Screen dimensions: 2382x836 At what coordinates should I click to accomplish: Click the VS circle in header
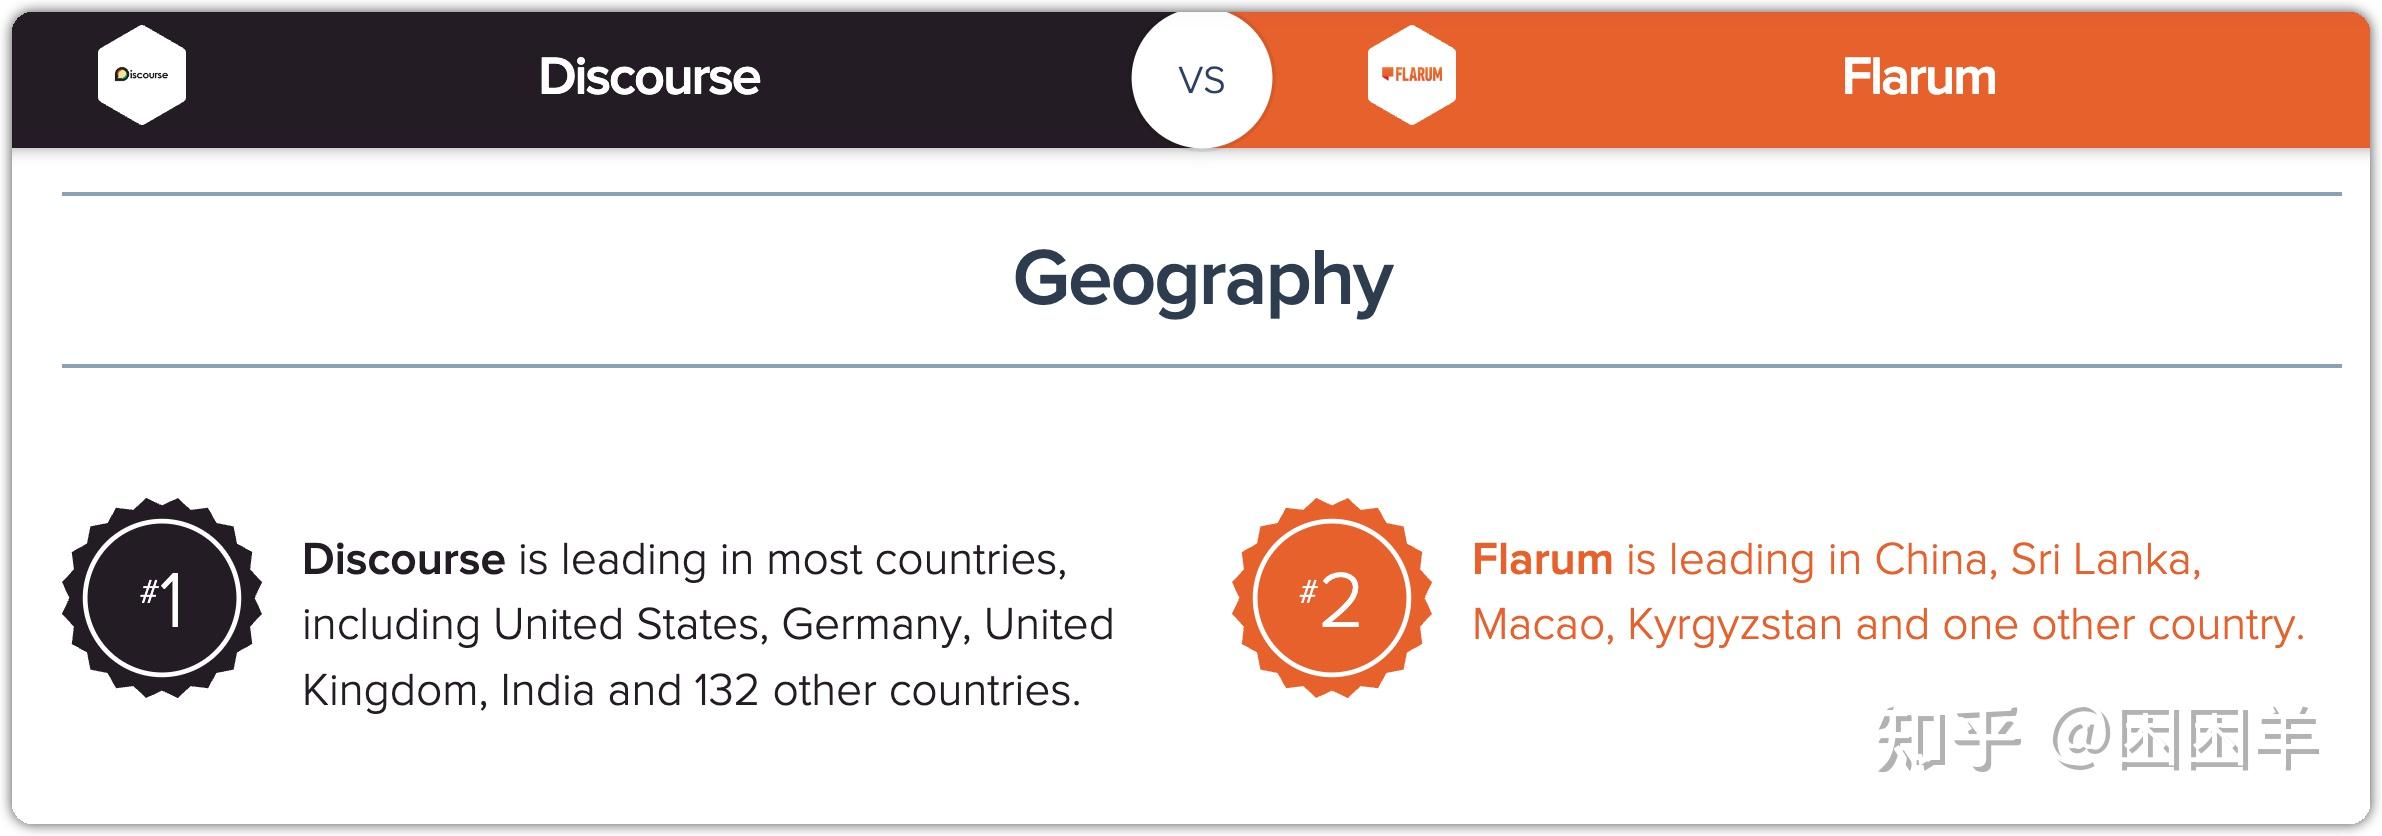point(1201,78)
